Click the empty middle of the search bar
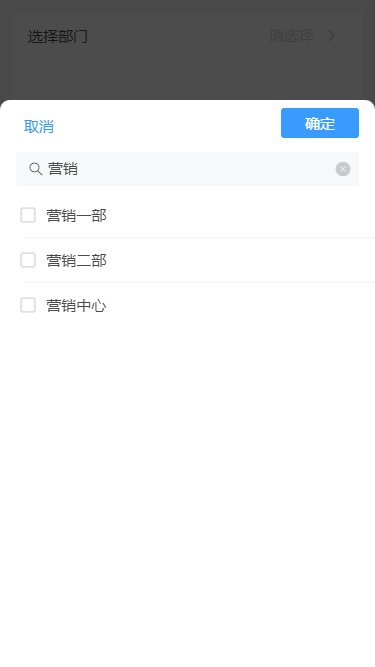 pos(204,169)
